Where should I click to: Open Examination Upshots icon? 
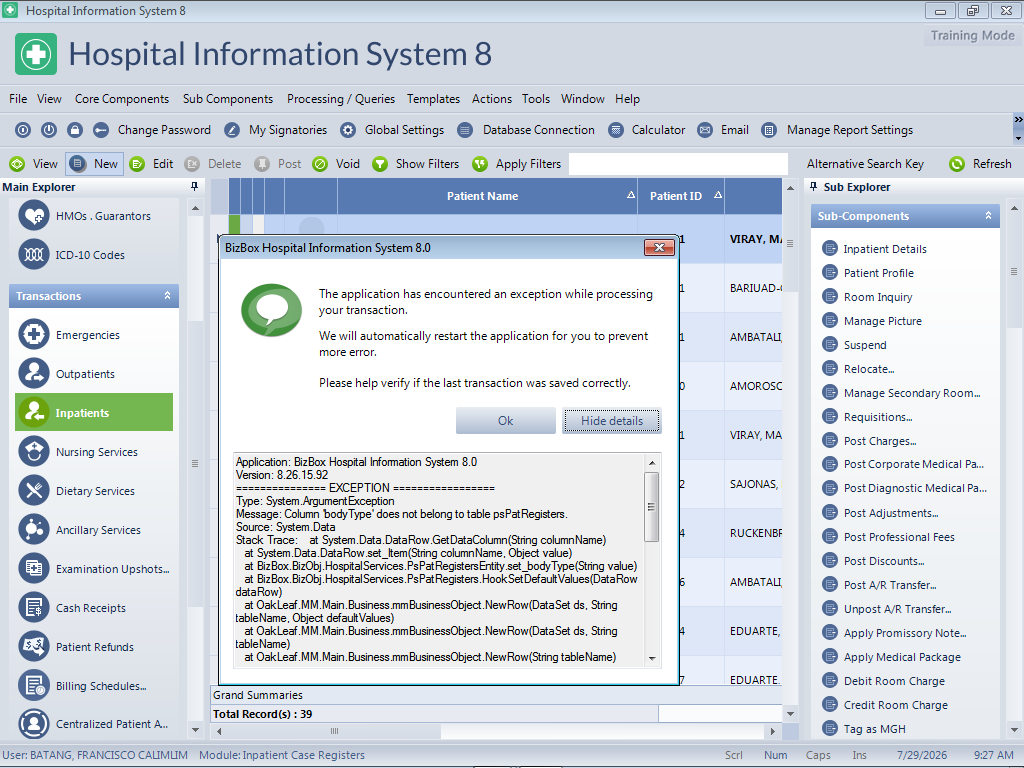34,568
